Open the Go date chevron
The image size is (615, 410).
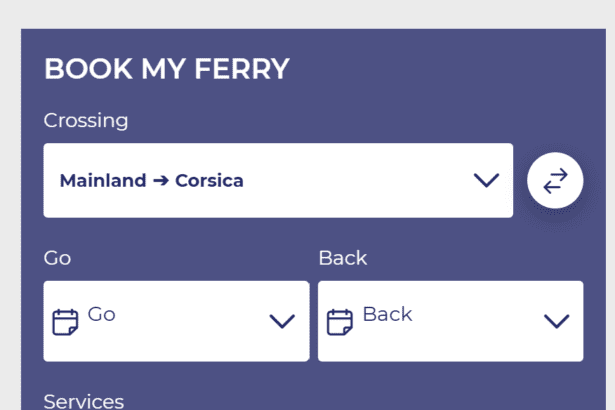pyautogui.click(x=282, y=321)
